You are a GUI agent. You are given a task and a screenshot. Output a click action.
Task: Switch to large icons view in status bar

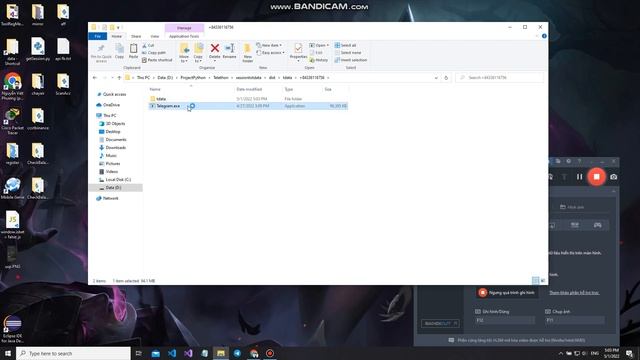coord(543,280)
